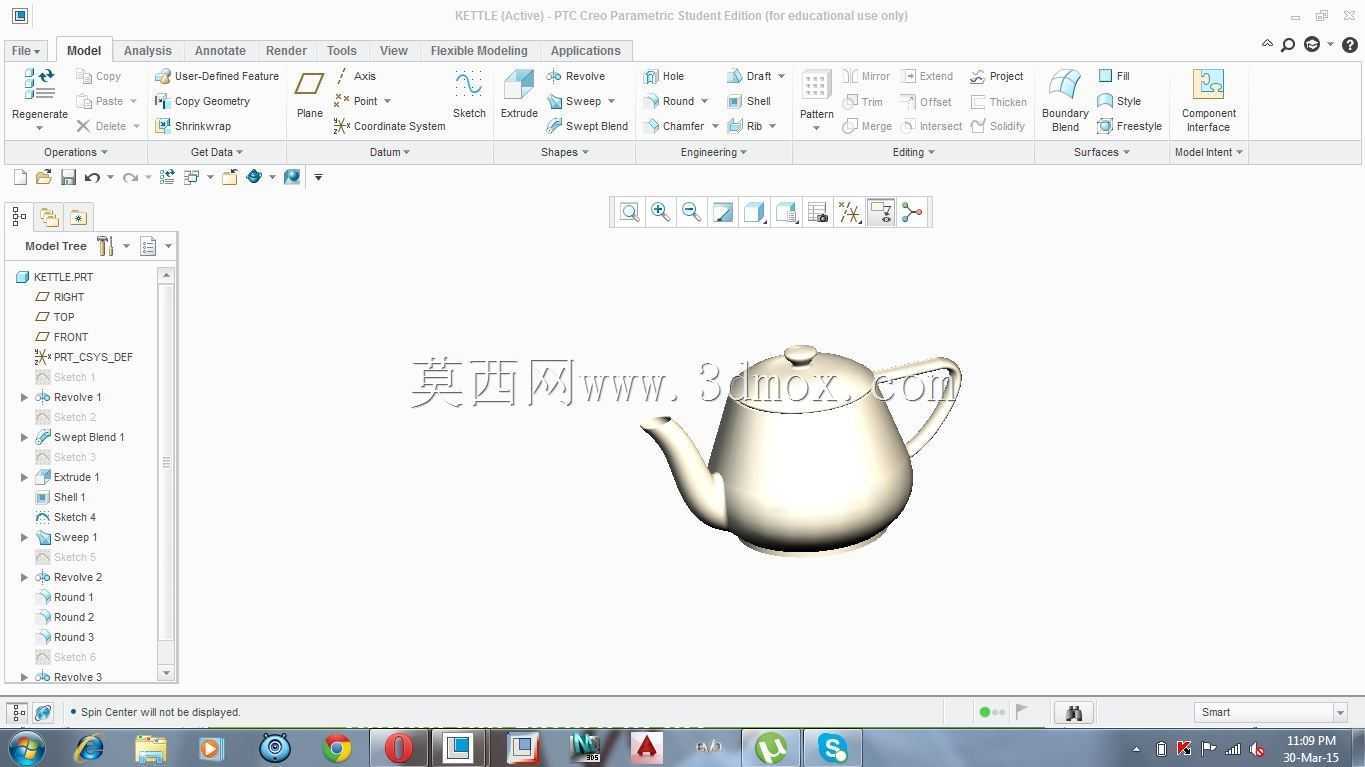This screenshot has width=1365, height=767.
Task: Open the File menu
Action: click(26, 50)
